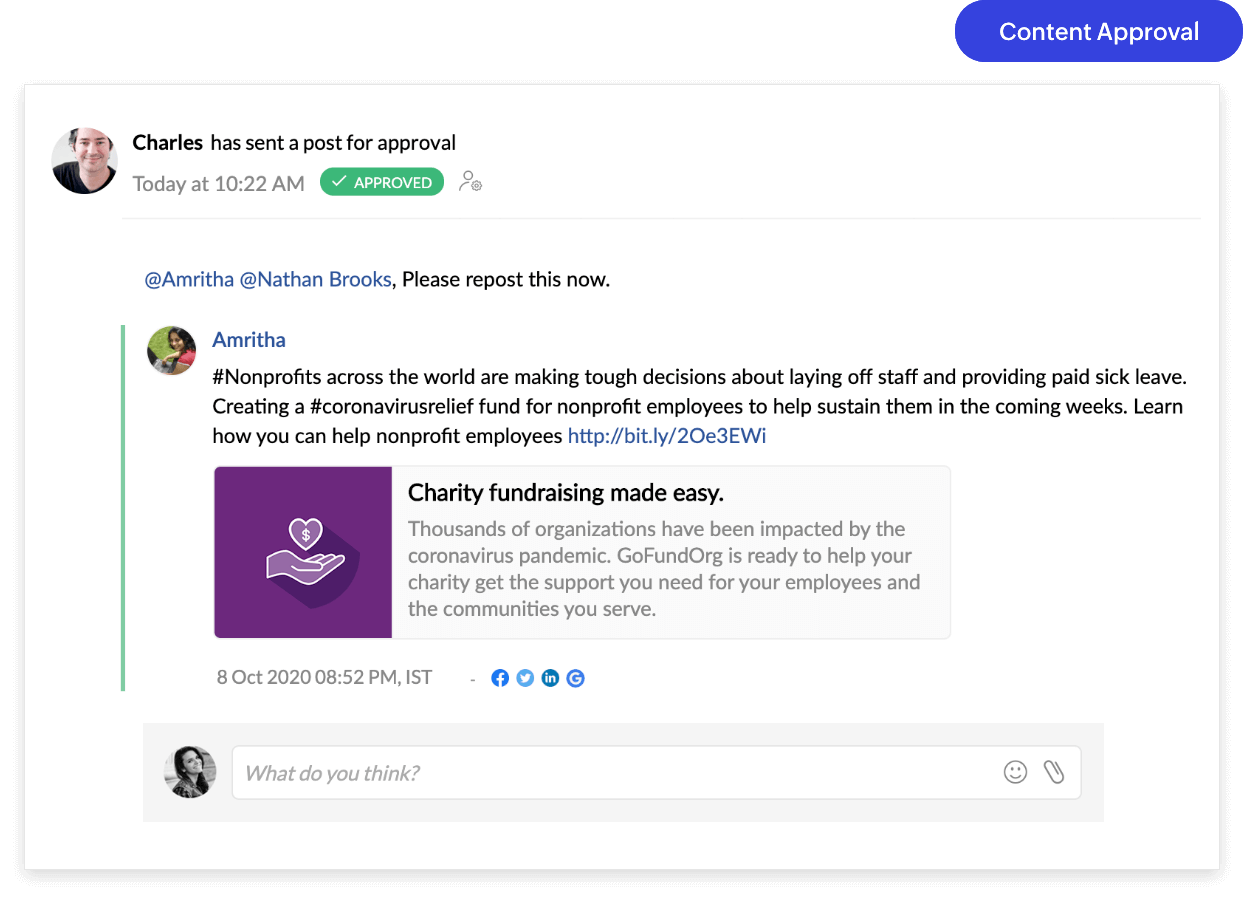The height and width of the screenshot is (900, 1244).
Task: Click the @Amritha mention
Action: point(190,279)
